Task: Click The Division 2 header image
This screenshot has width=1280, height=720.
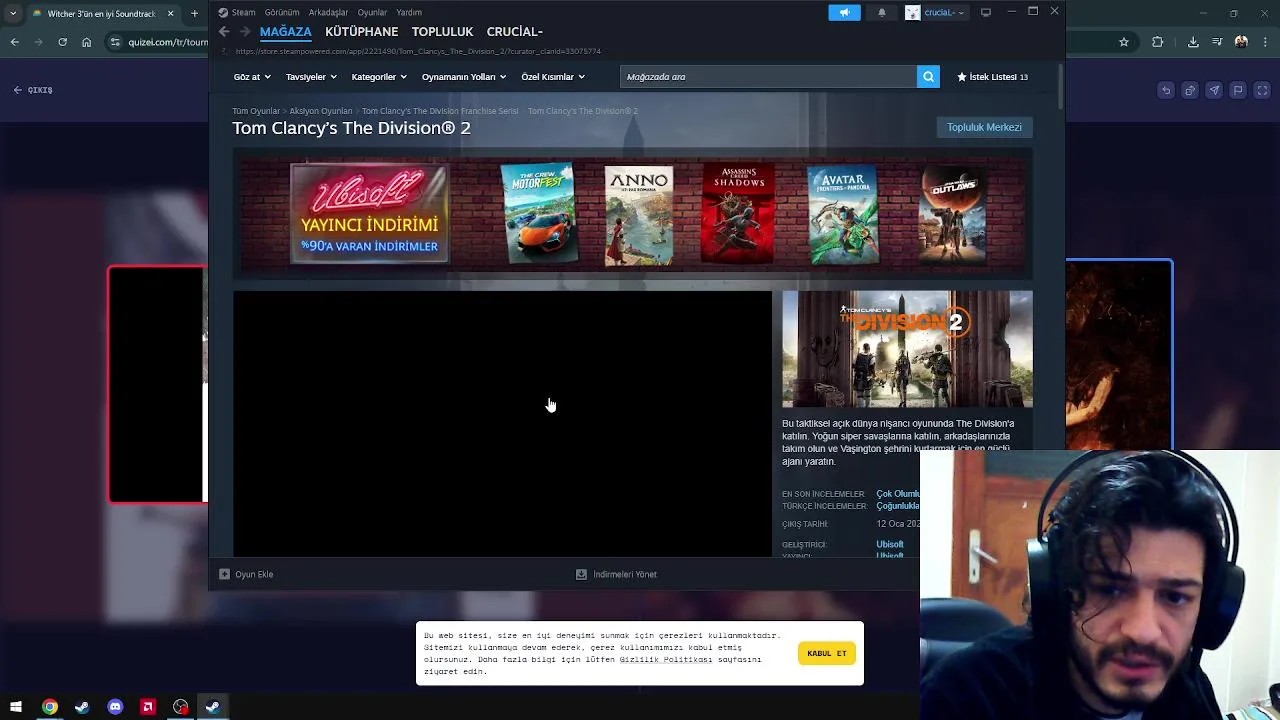Action: [x=907, y=349]
